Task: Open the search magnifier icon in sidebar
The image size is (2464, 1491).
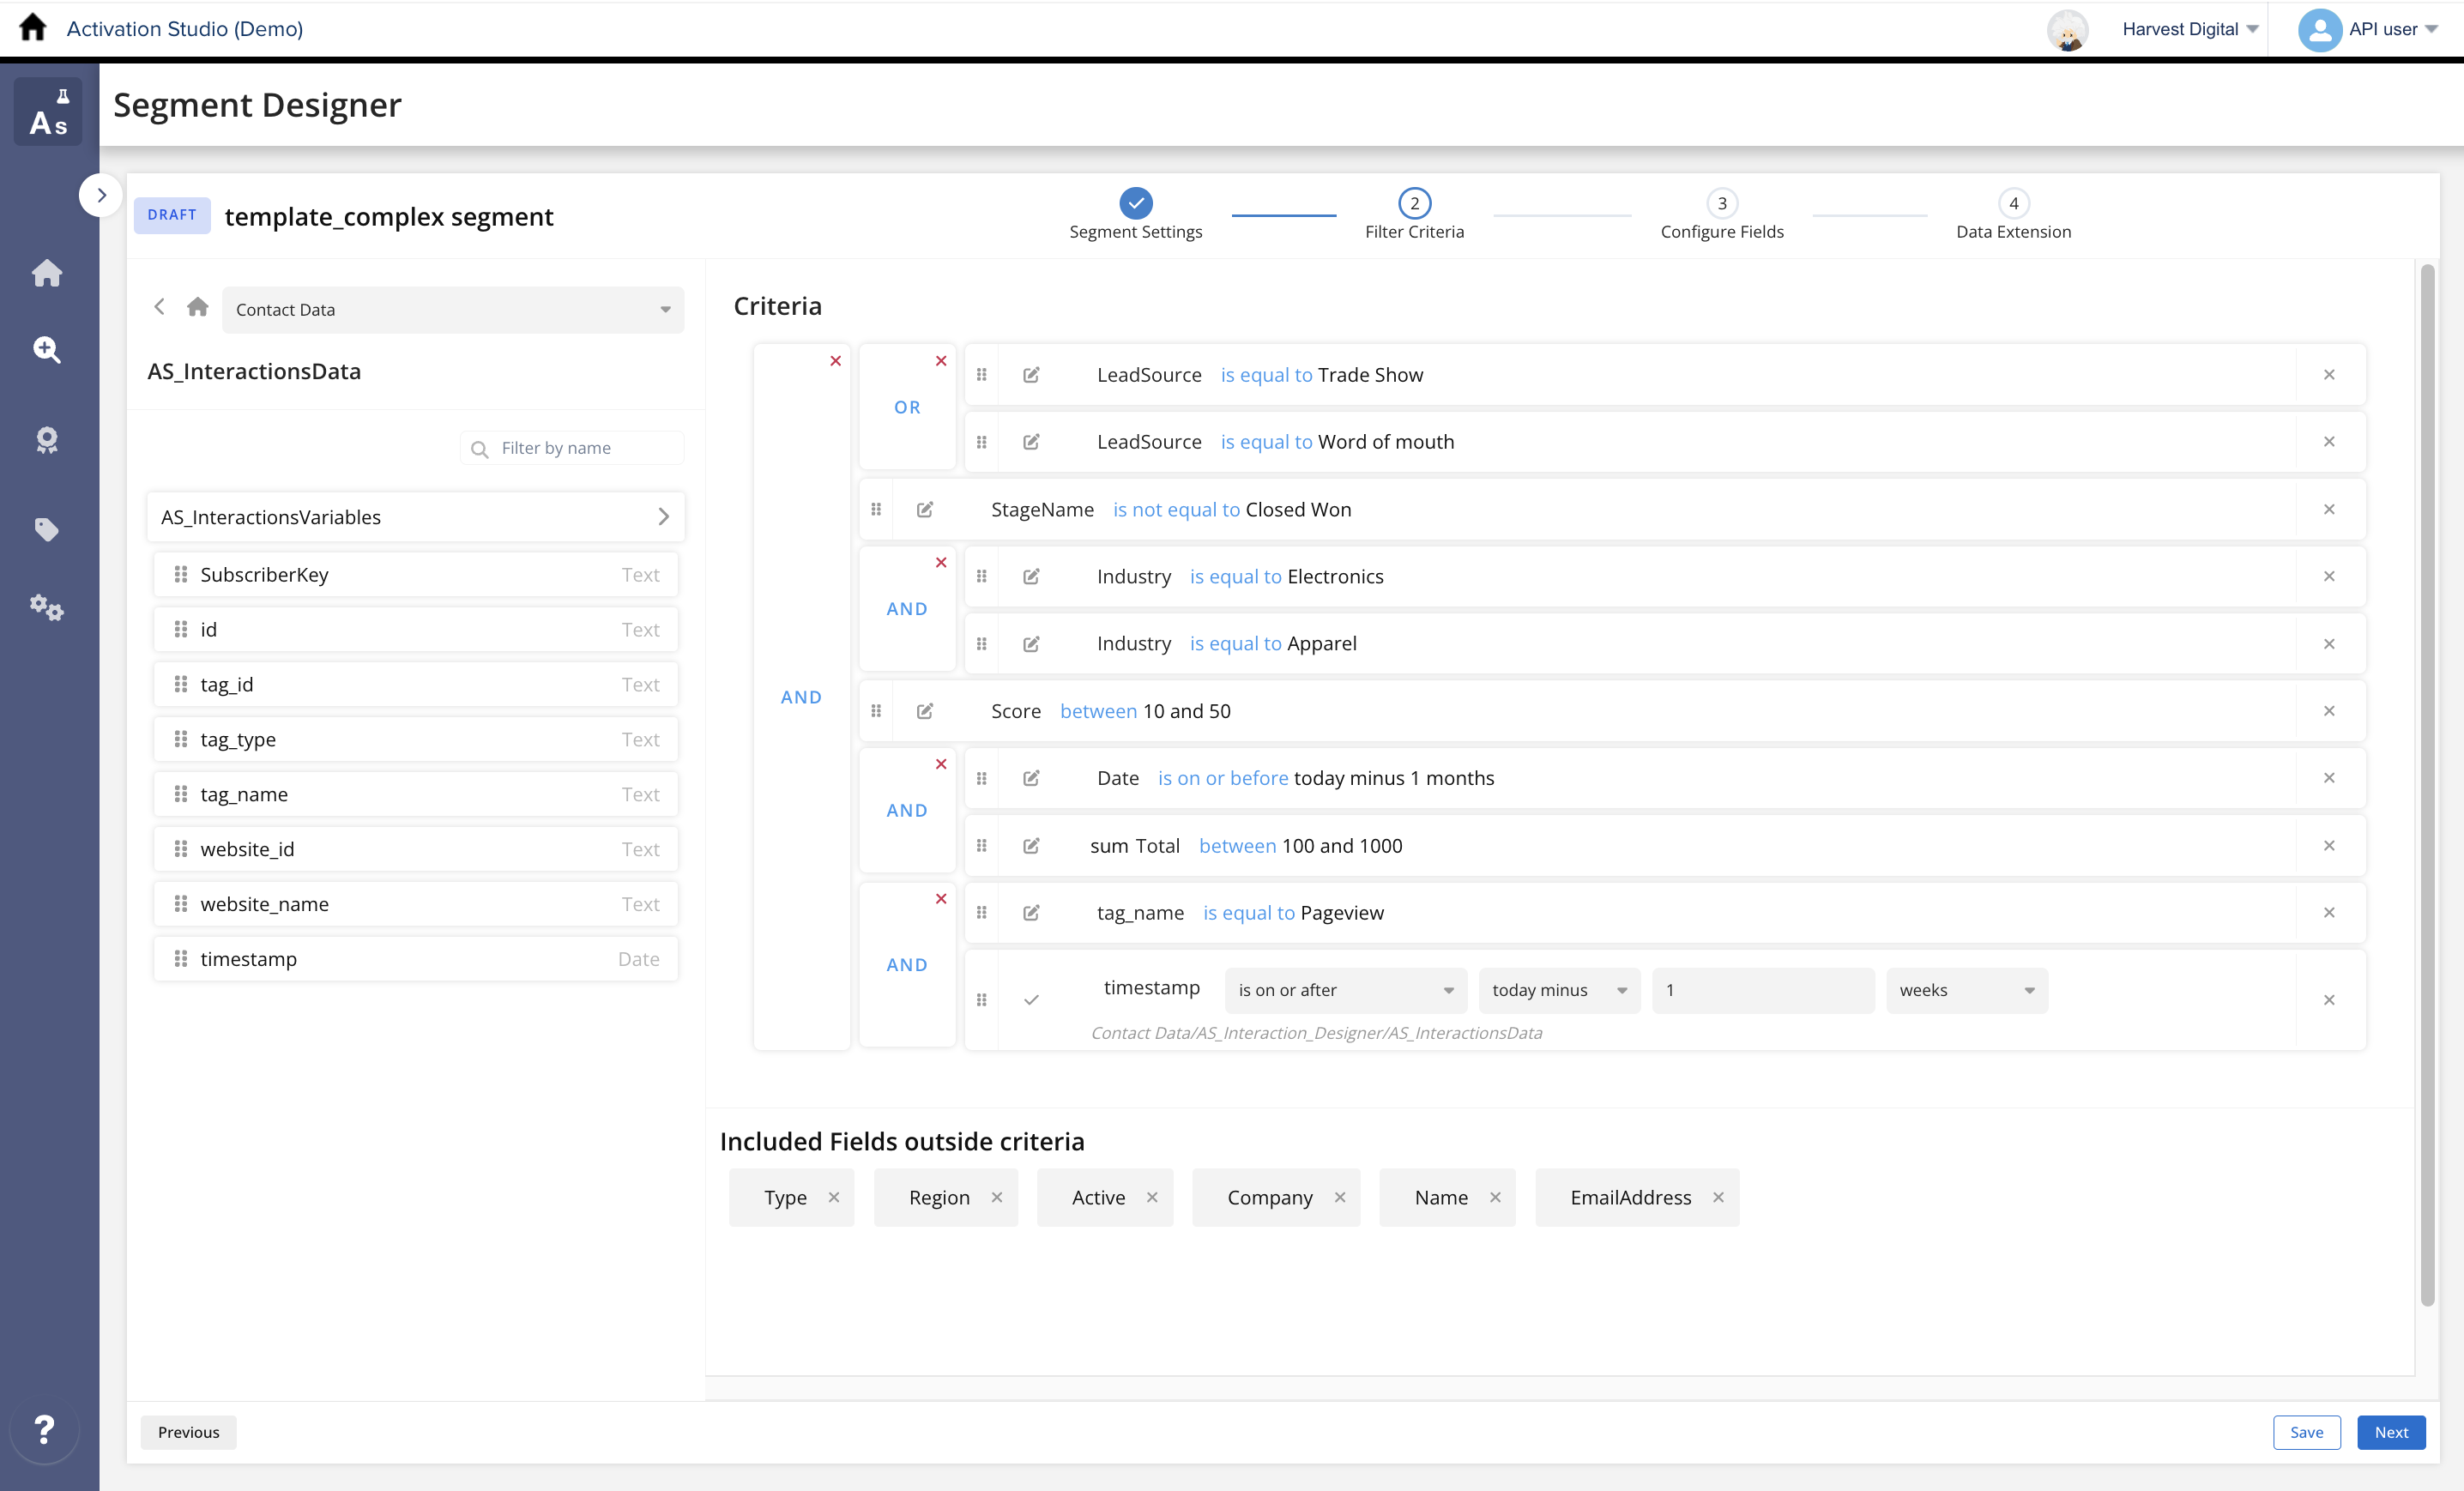Action: 47,349
